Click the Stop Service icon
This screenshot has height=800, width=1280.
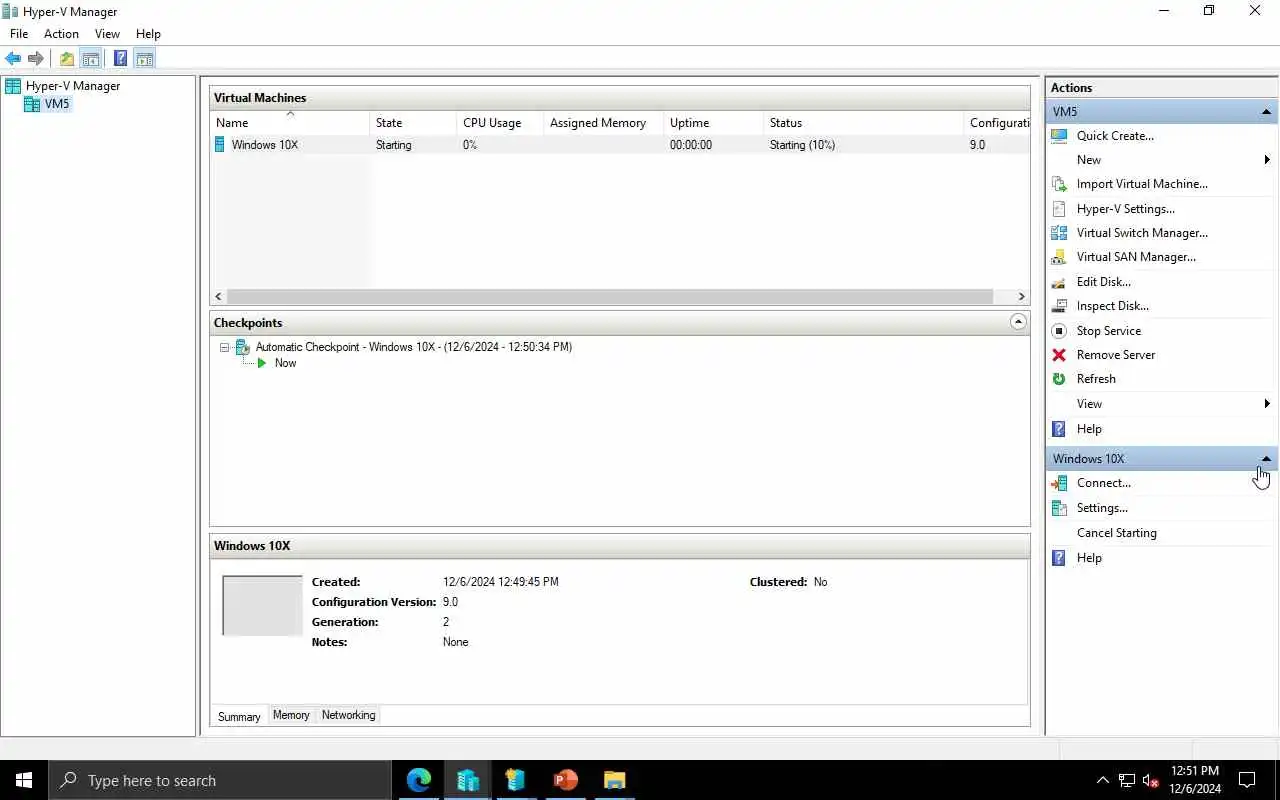tap(1059, 331)
